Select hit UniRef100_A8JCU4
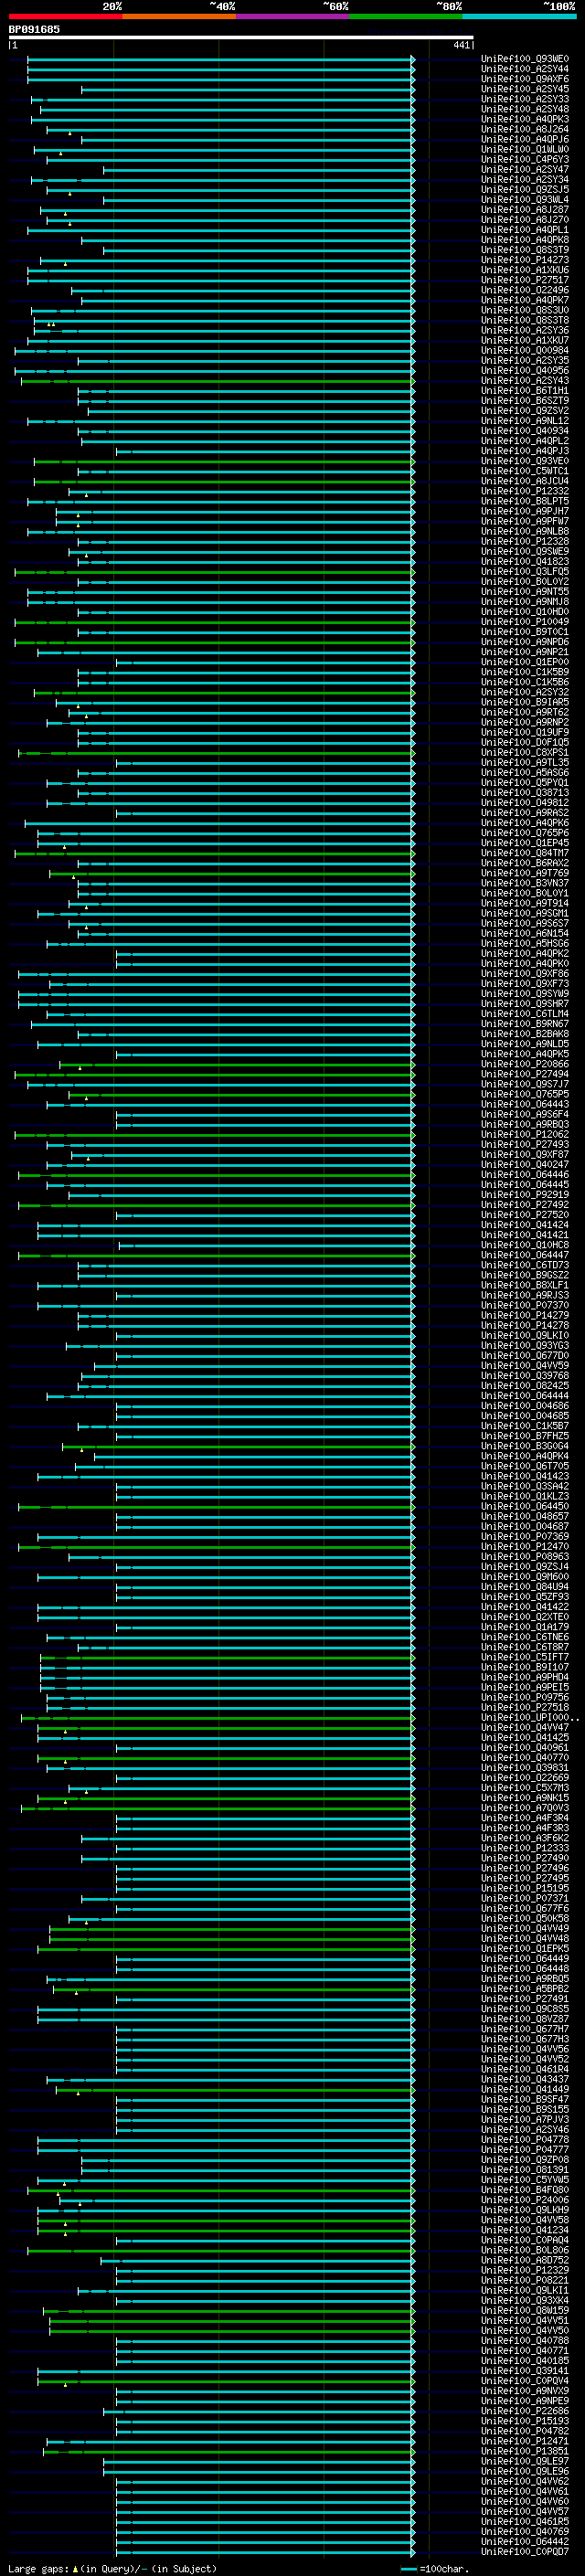Viewport: 585px width, 2576px height. pyautogui.click(x=525, y=481)
